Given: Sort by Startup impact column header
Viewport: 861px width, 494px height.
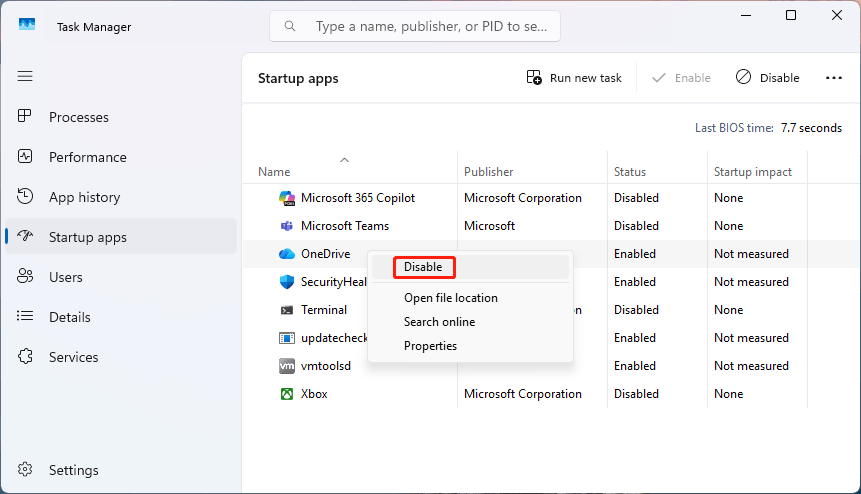Looking at the screenshot, I should (x=753, y=172).
